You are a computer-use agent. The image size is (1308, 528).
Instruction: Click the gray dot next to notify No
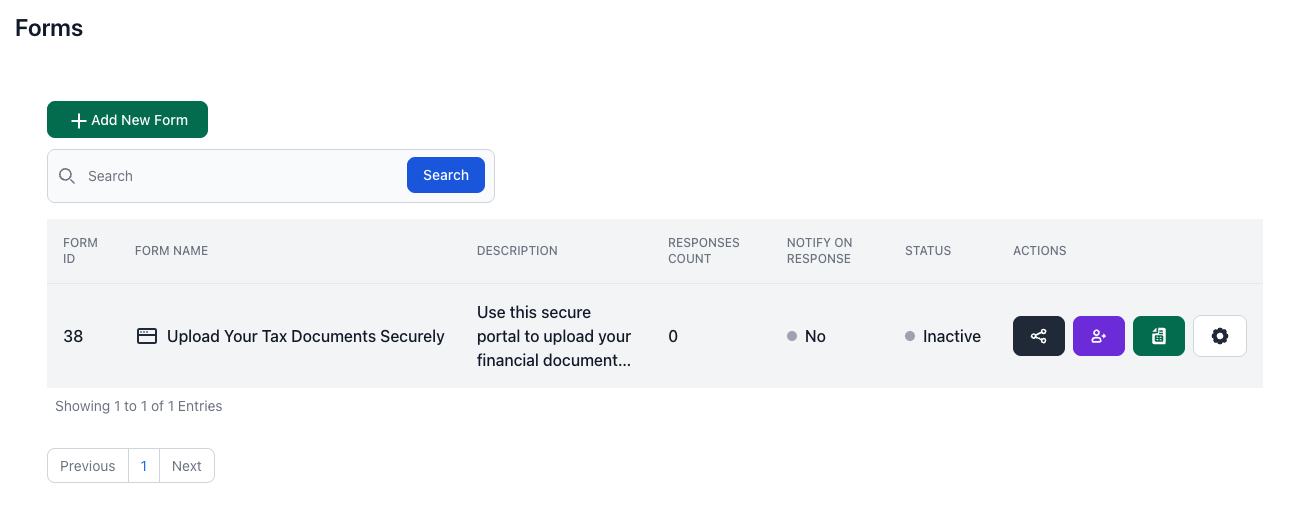click(x=792, y=336)
